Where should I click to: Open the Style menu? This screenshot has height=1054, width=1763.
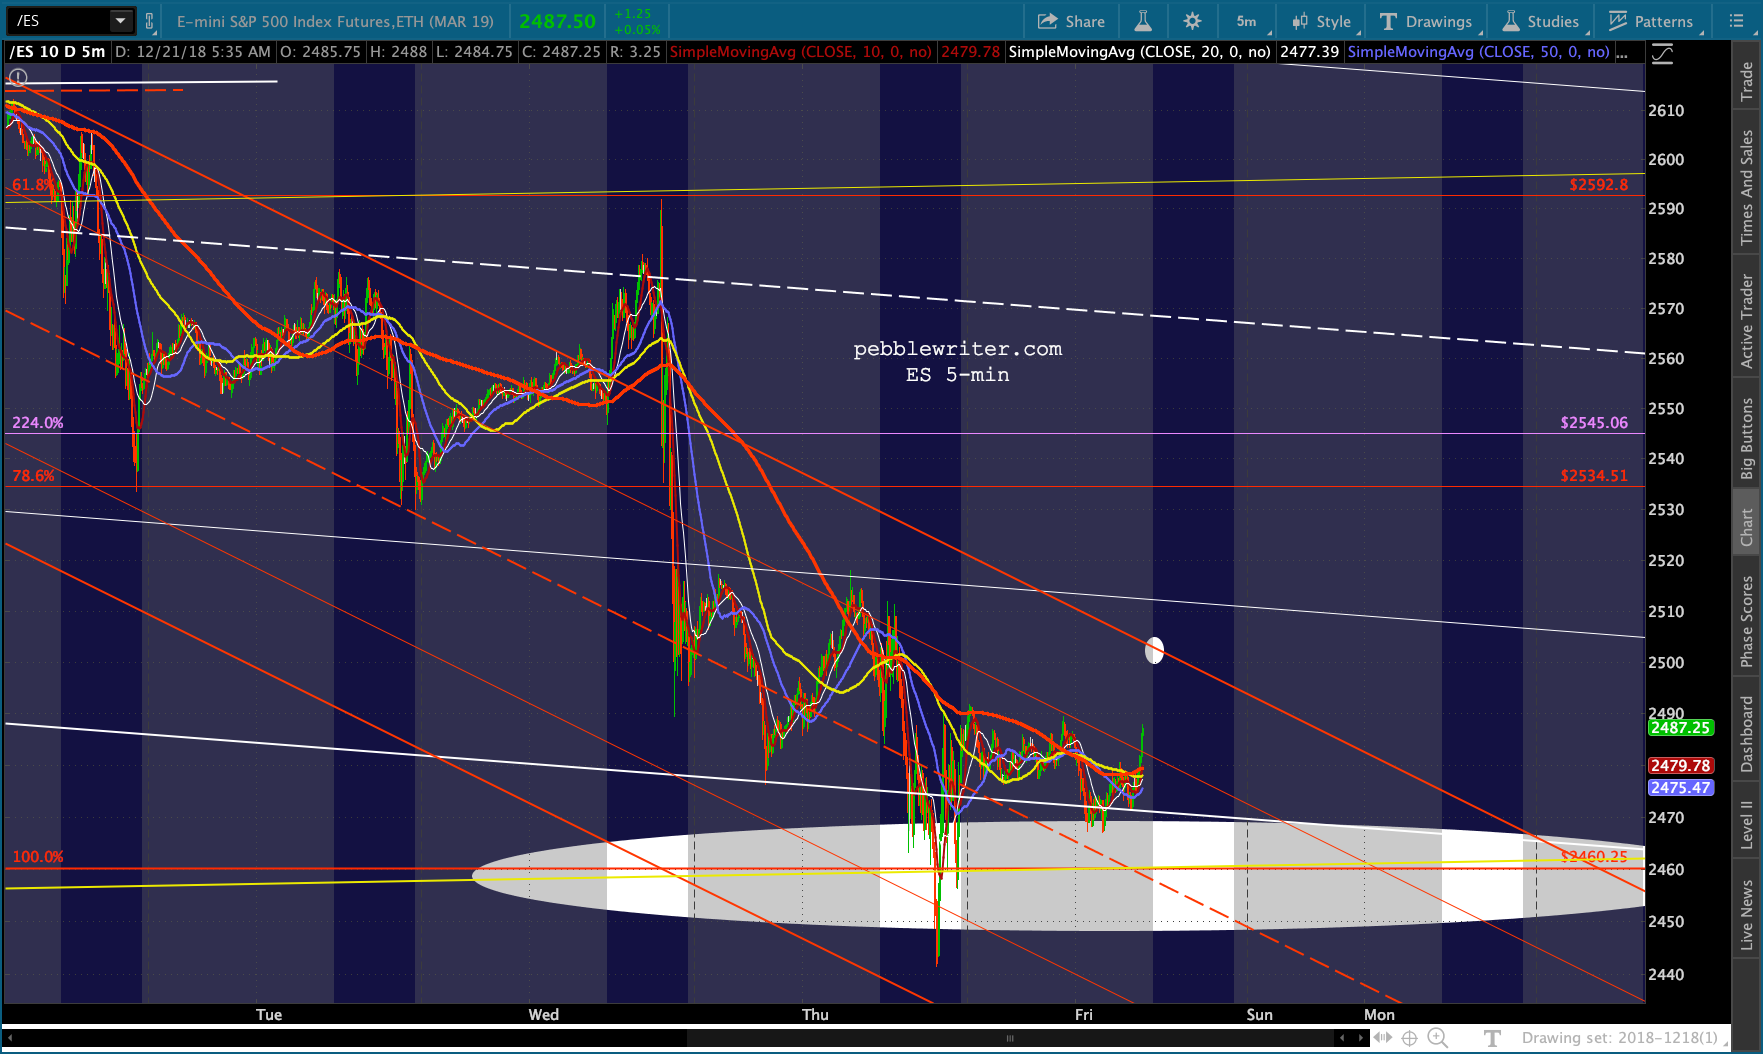(1321, 21)
